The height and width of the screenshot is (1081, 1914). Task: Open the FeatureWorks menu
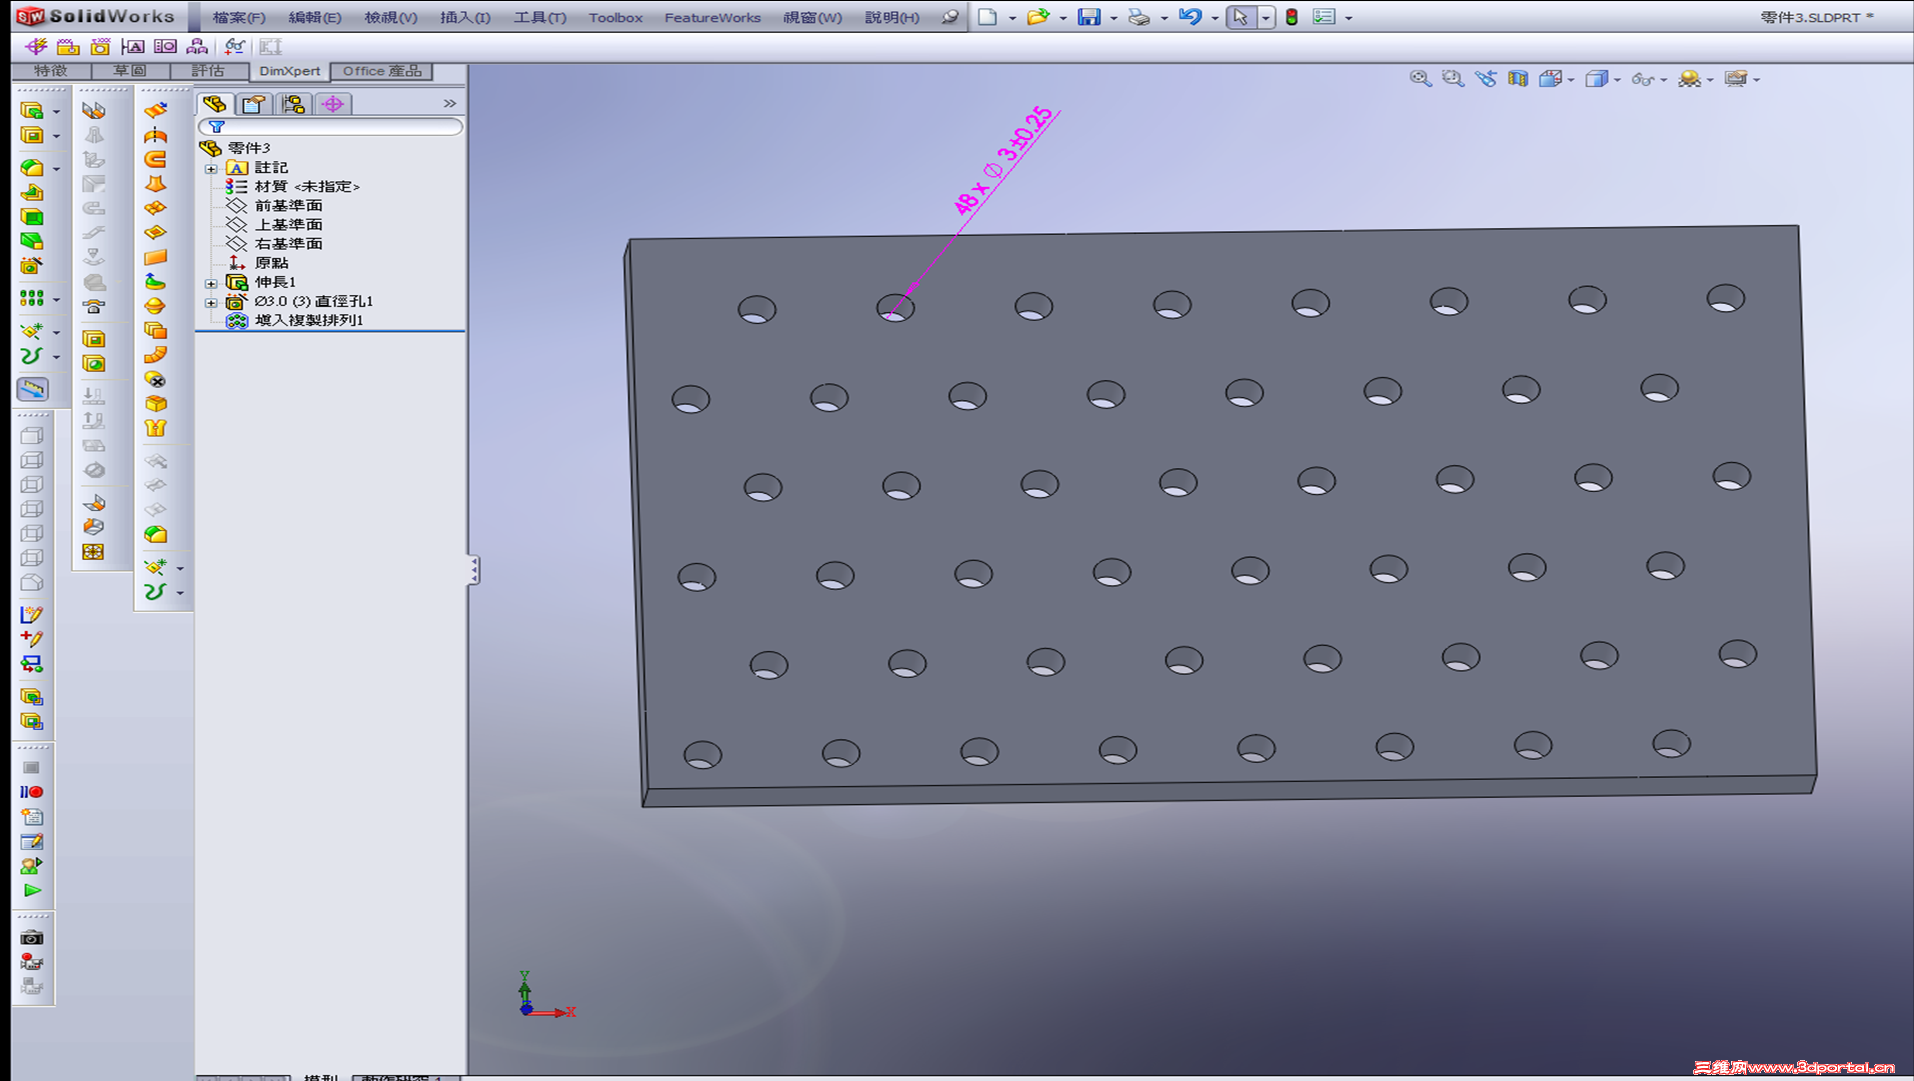(x=713, y=17)
